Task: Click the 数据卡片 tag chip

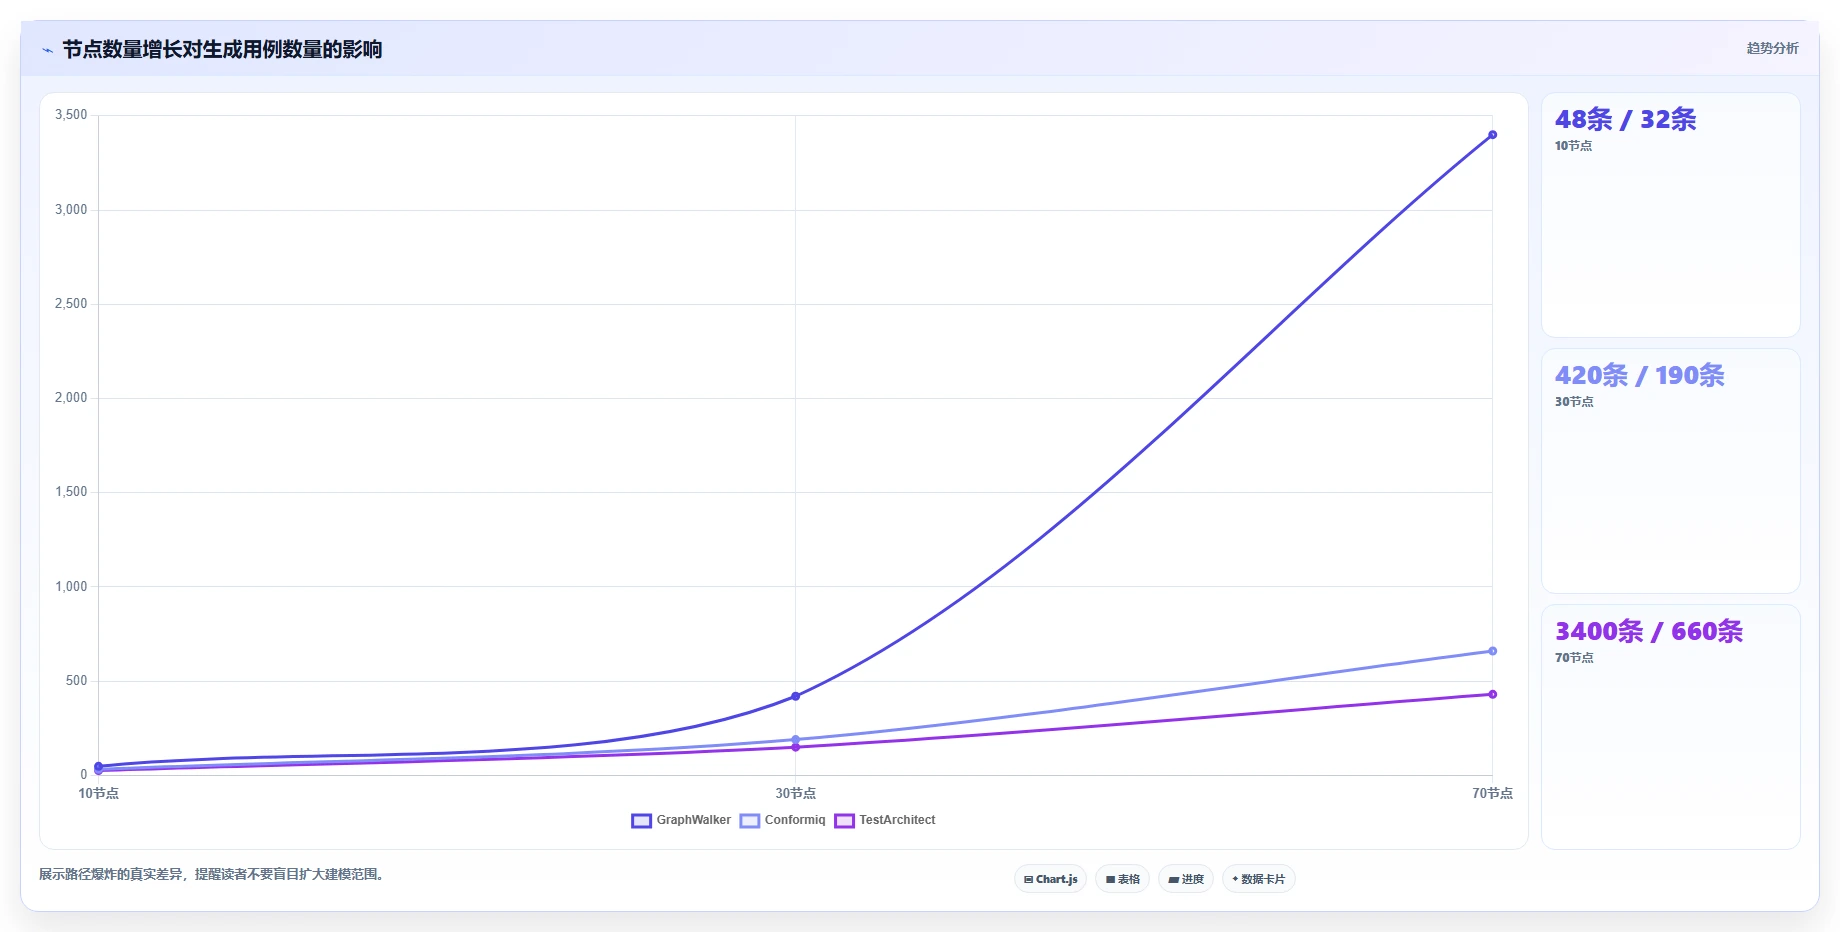Action: [1258, 879]
